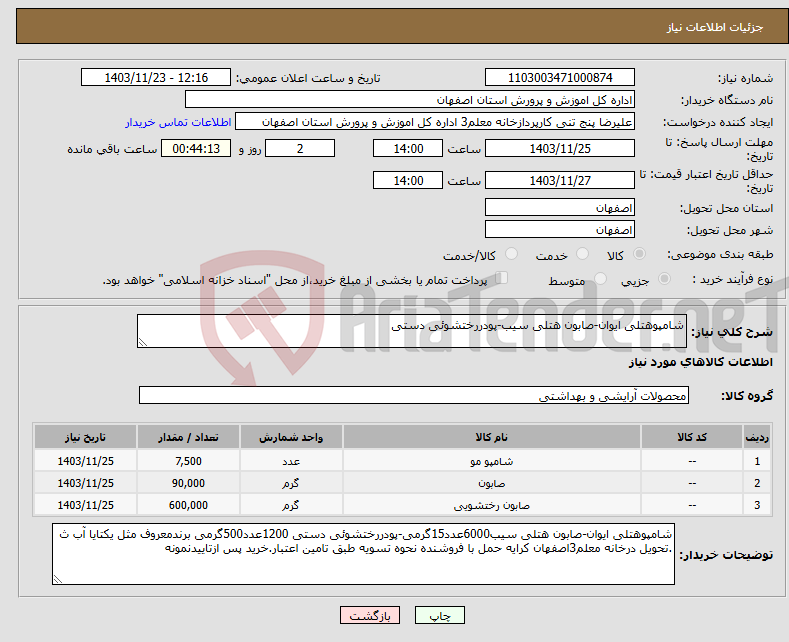Click the تعداد / مقدار column header
The width and height of the screenshot is (789, 642).
tap(188, 437)
